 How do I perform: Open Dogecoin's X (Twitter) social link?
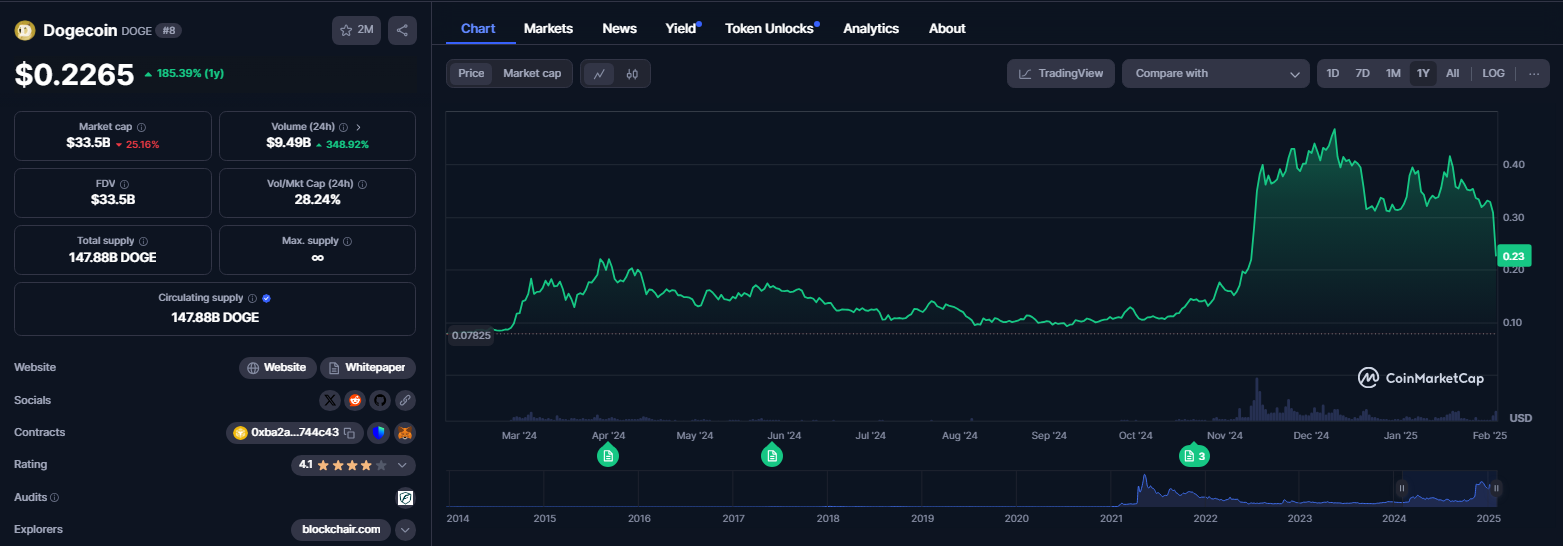(x=330, y=400)
